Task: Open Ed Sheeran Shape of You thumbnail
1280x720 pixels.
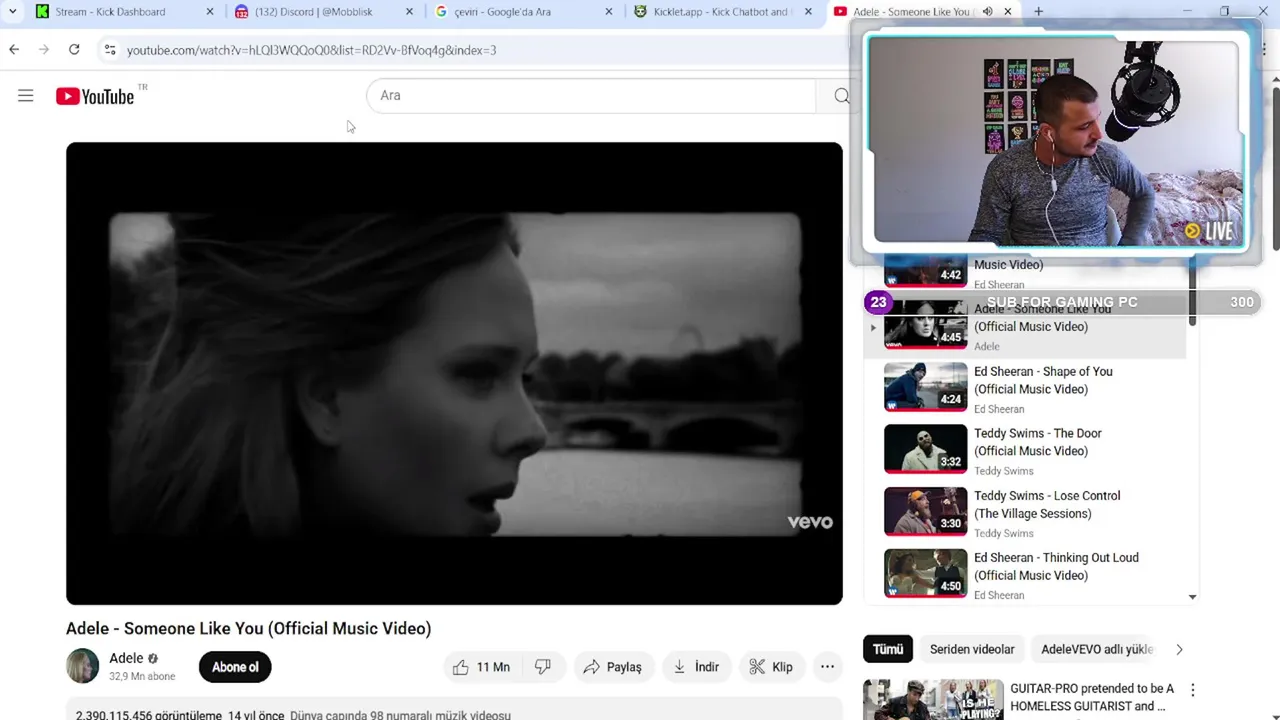Action: [x=925, y=387]
